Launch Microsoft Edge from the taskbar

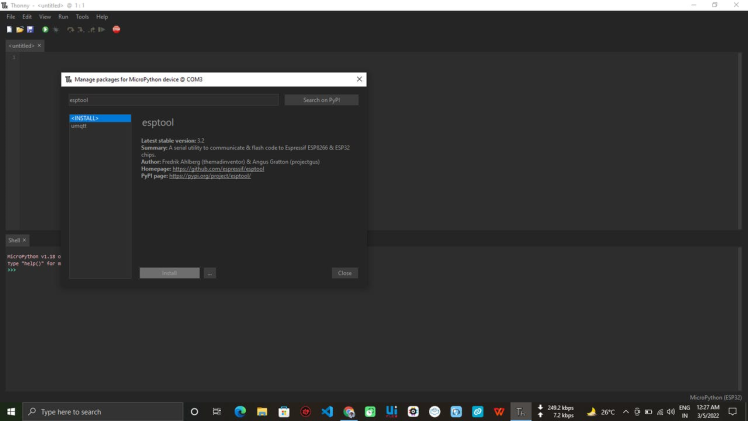click(240, 411)
